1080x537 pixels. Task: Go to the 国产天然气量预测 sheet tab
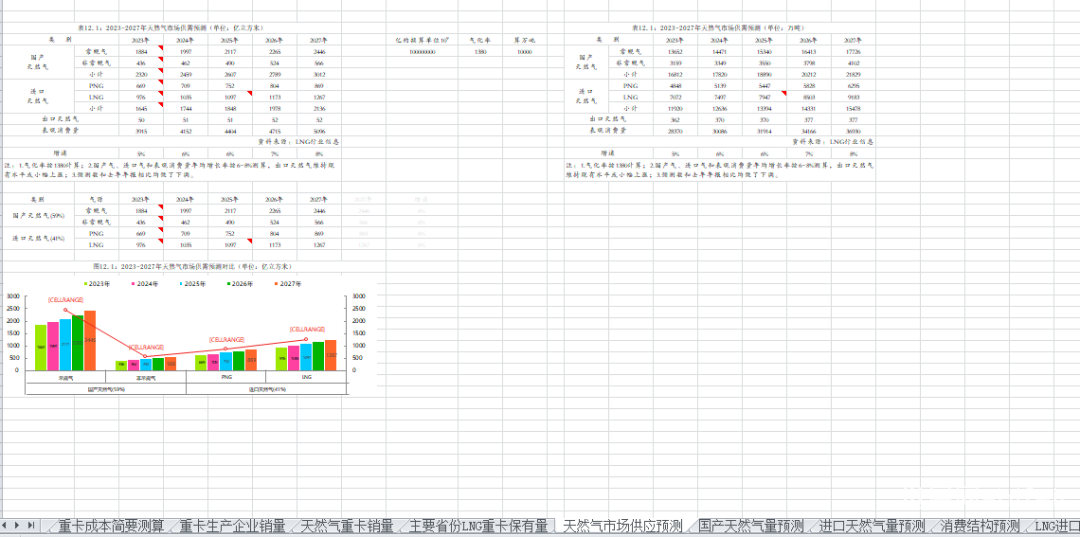click(x=750, y=526)
